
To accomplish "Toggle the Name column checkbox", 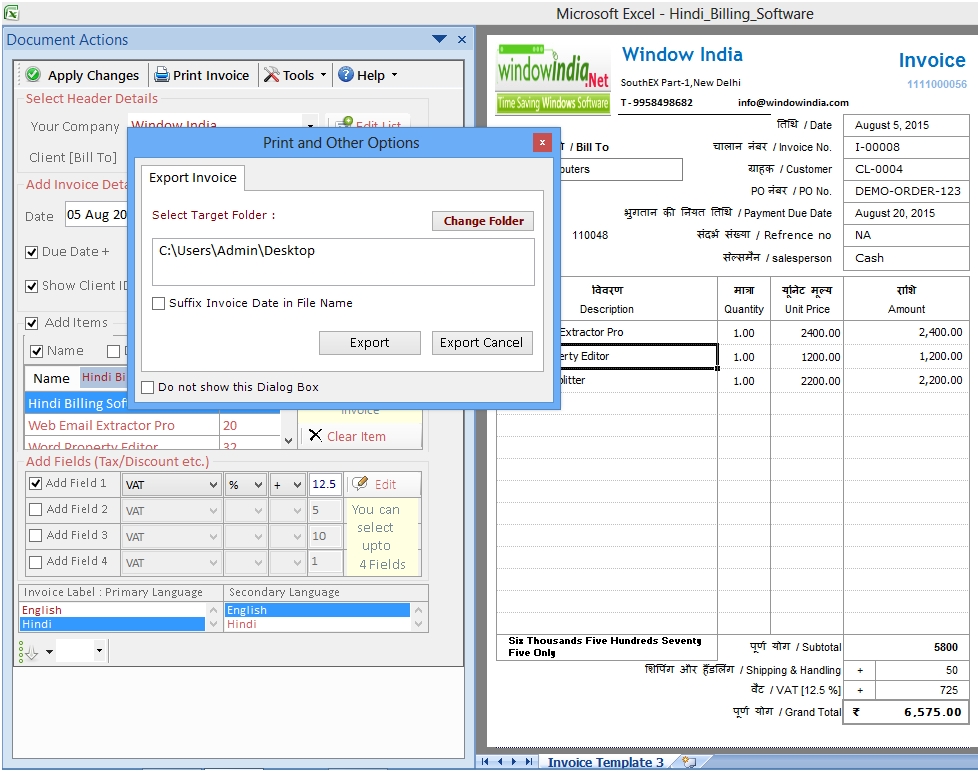I will click(37, 351).
